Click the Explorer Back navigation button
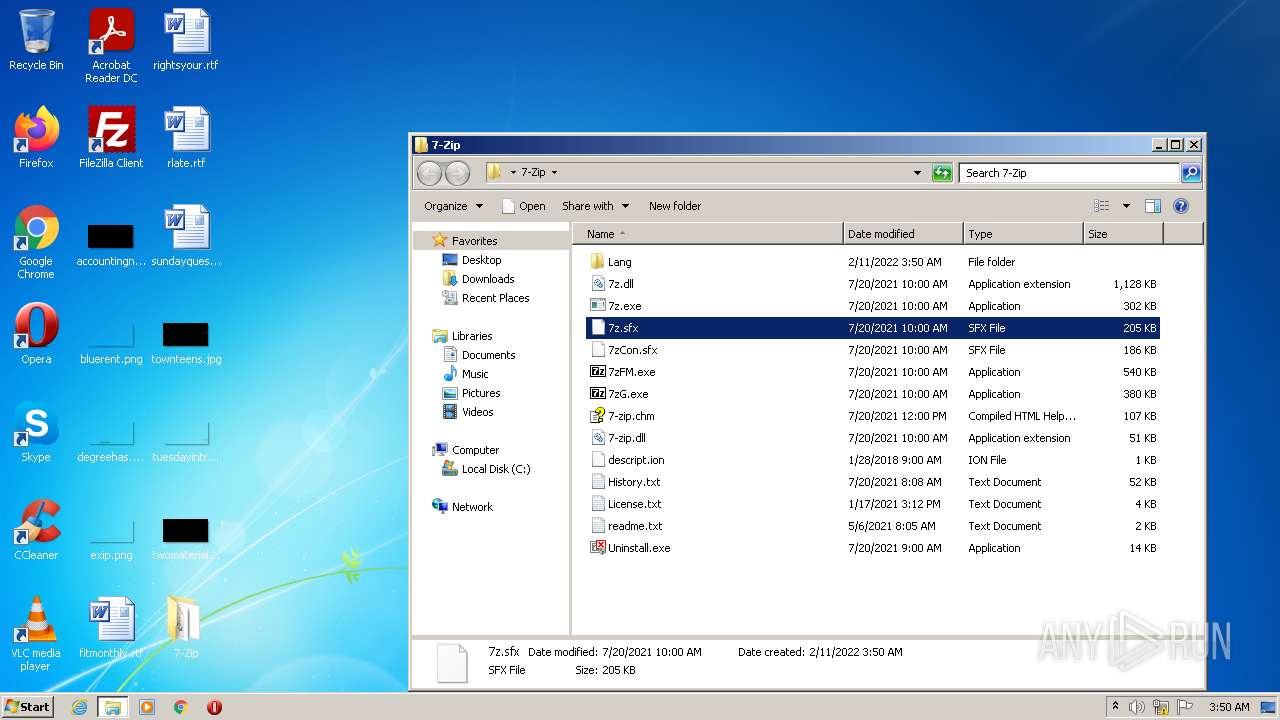This screenshot has width=1280, height=720. point(429,173)
